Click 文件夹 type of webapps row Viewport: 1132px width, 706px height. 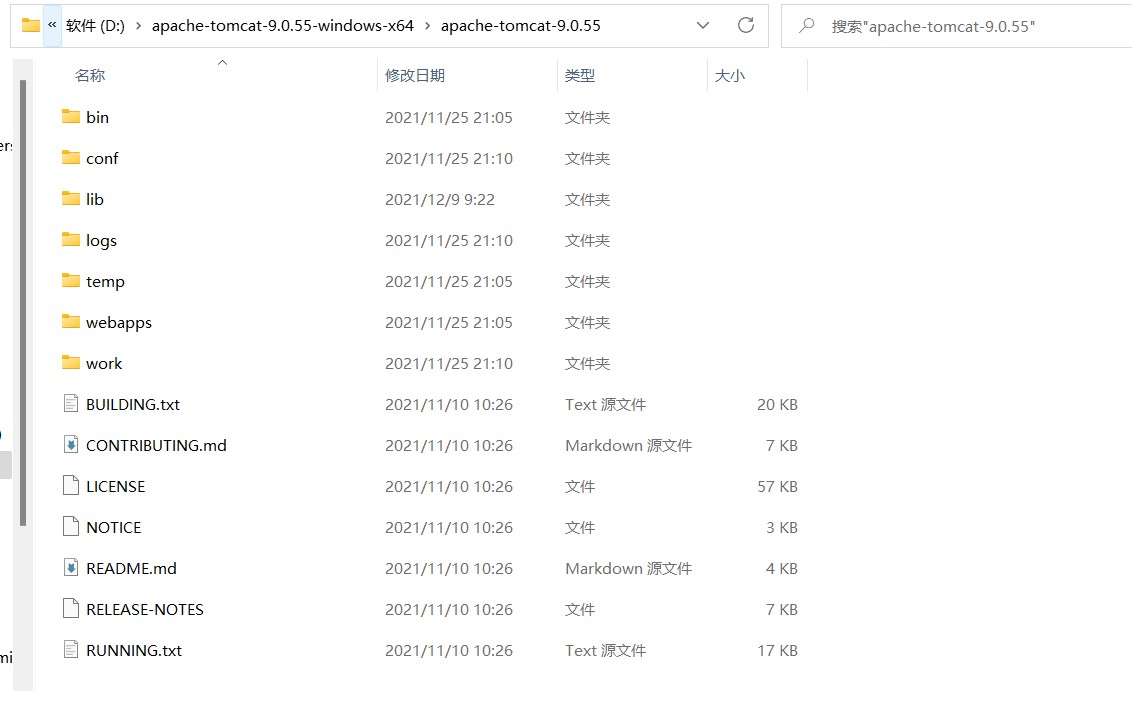(587, 323)
